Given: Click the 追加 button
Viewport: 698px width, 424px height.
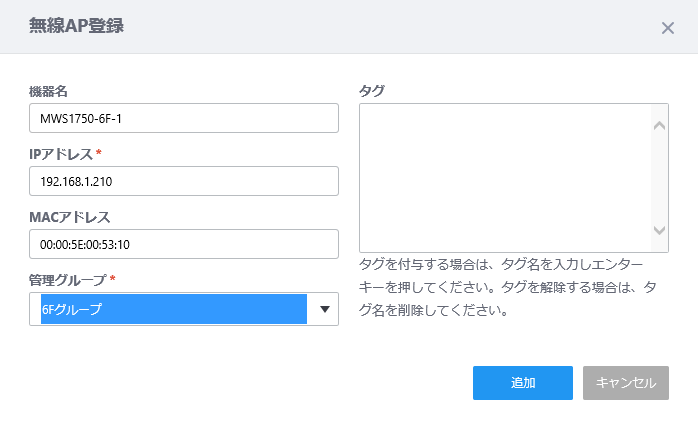Looking at the screenshot, I should coord(523,383).
